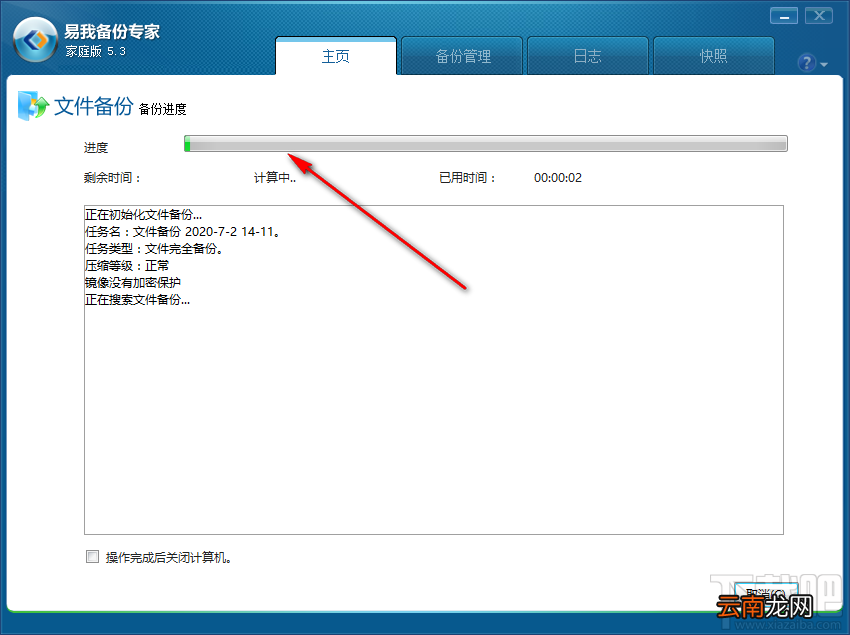The image size is (850, 635).
Task: Click the 备份进度 subtitle text
Action: pyautogui.click(x=163, y=109)
